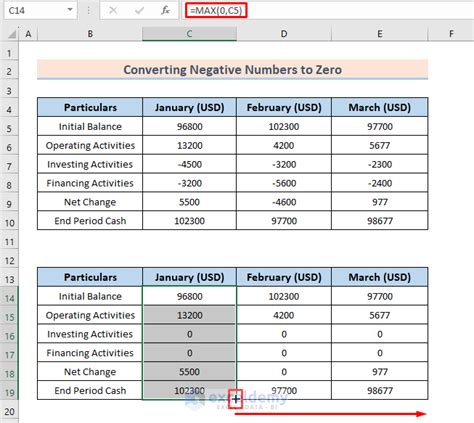Click 'End Period Cash' label in row 10
This screenshot has width=474, height=423.
coord(90,221)
